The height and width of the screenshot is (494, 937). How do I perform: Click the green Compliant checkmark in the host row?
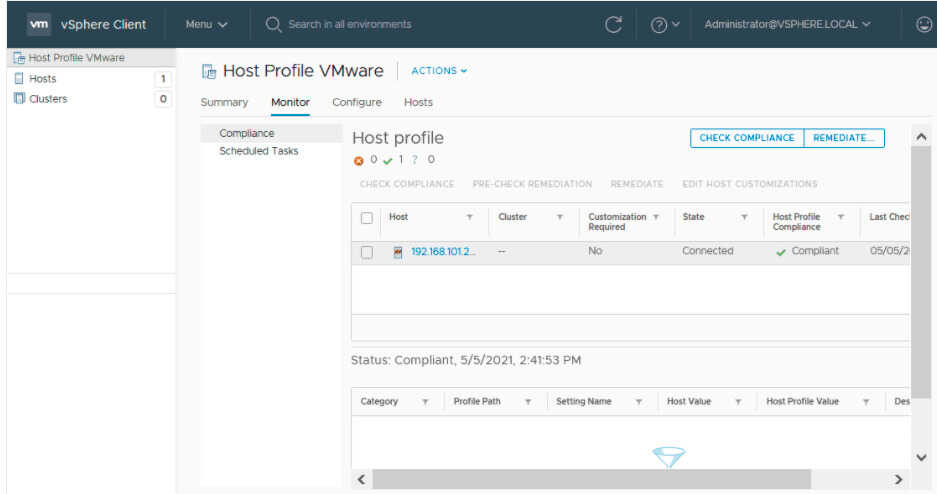780,252
